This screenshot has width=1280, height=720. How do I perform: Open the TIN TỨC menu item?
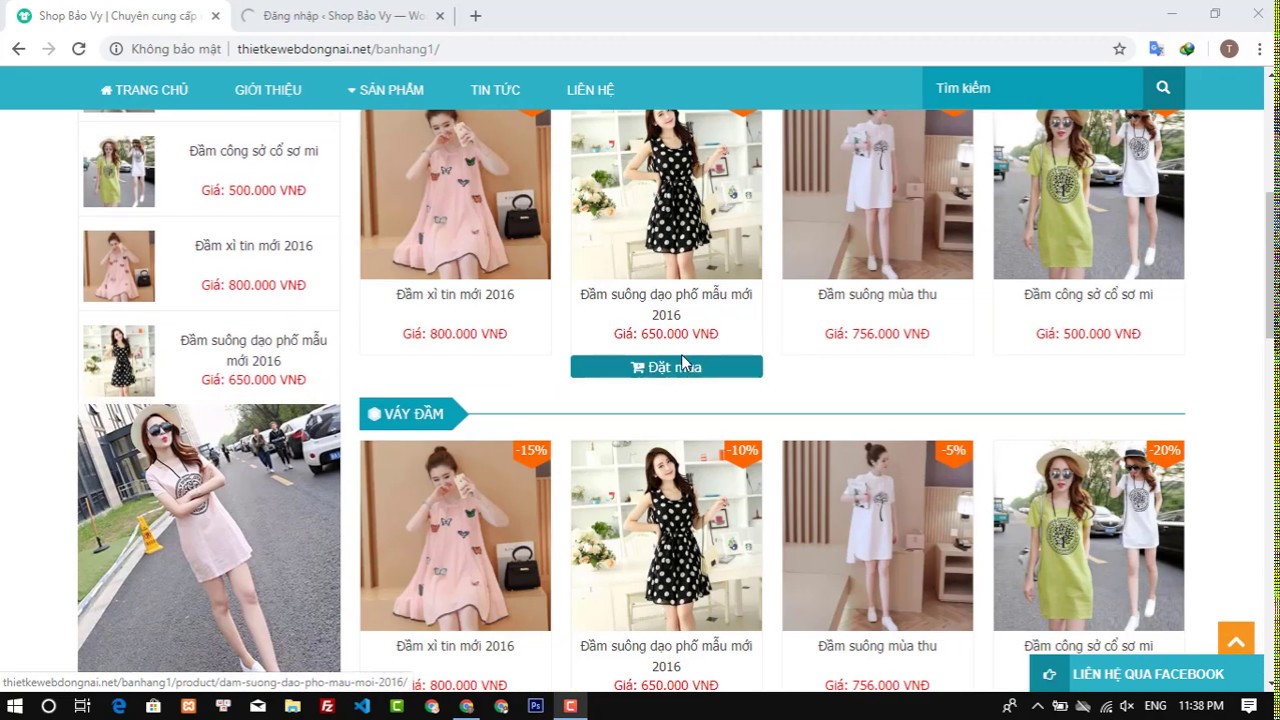(495, 90)
